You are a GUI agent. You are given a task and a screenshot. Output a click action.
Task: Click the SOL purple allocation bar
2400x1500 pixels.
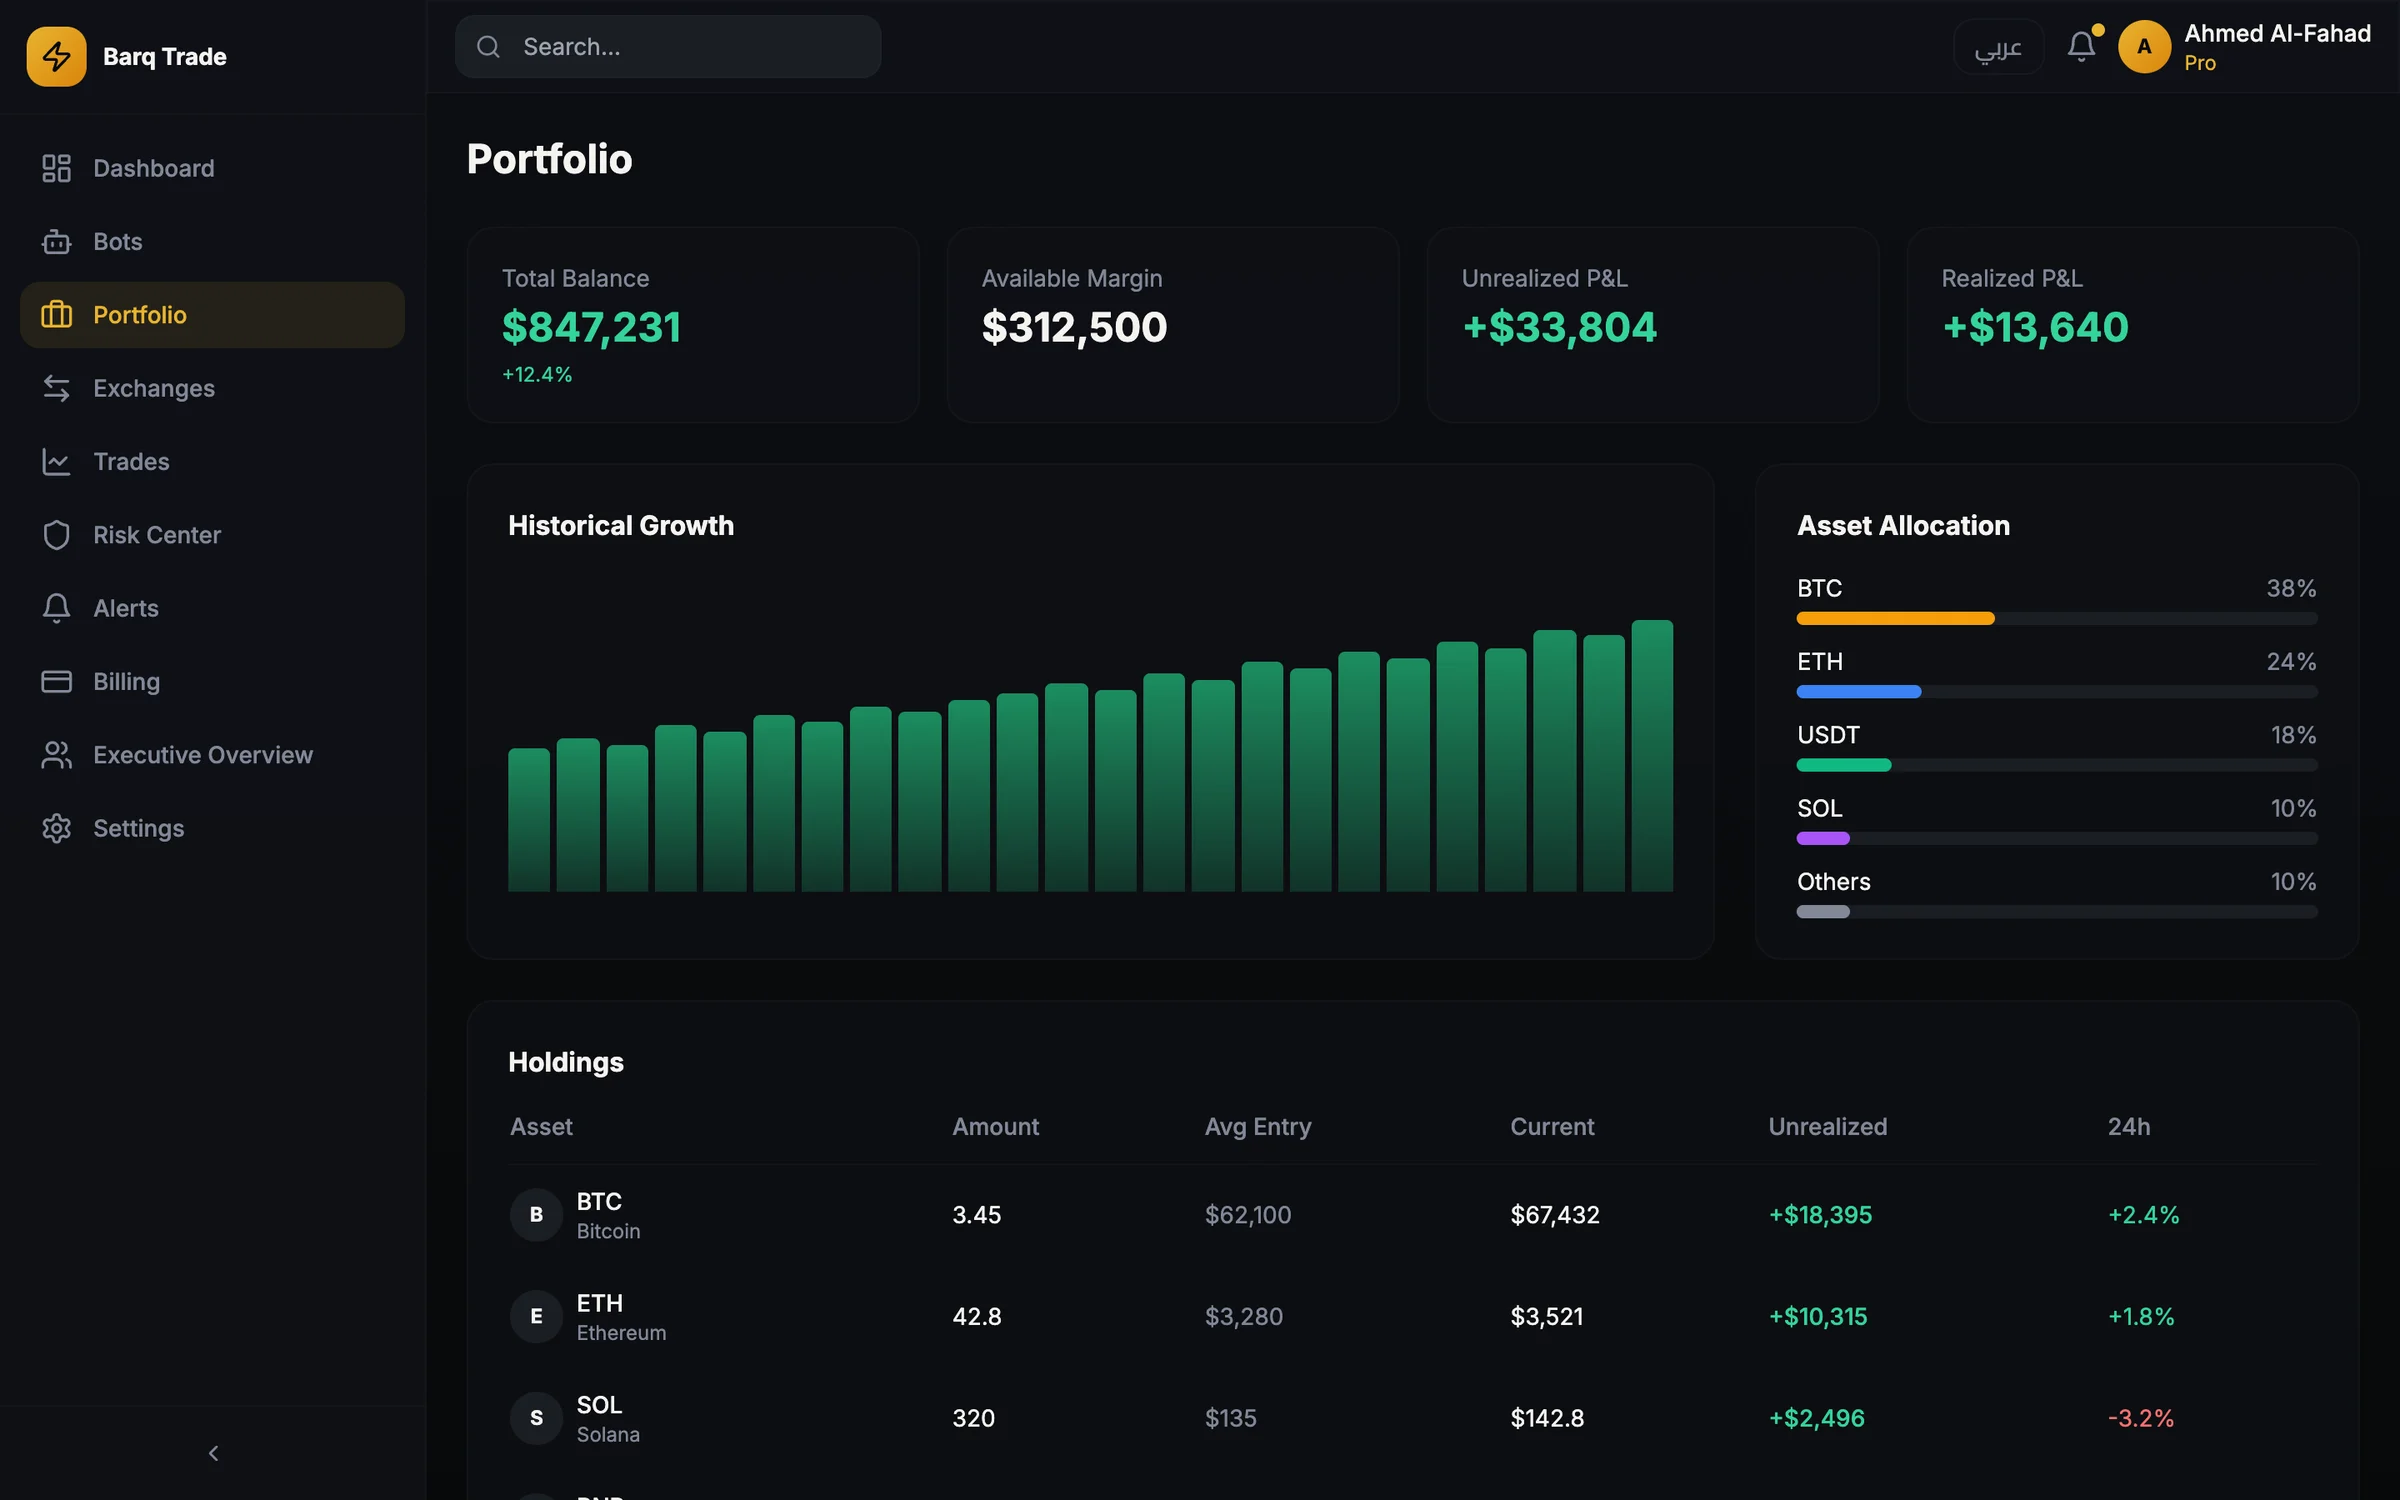tap(1823, 838)
